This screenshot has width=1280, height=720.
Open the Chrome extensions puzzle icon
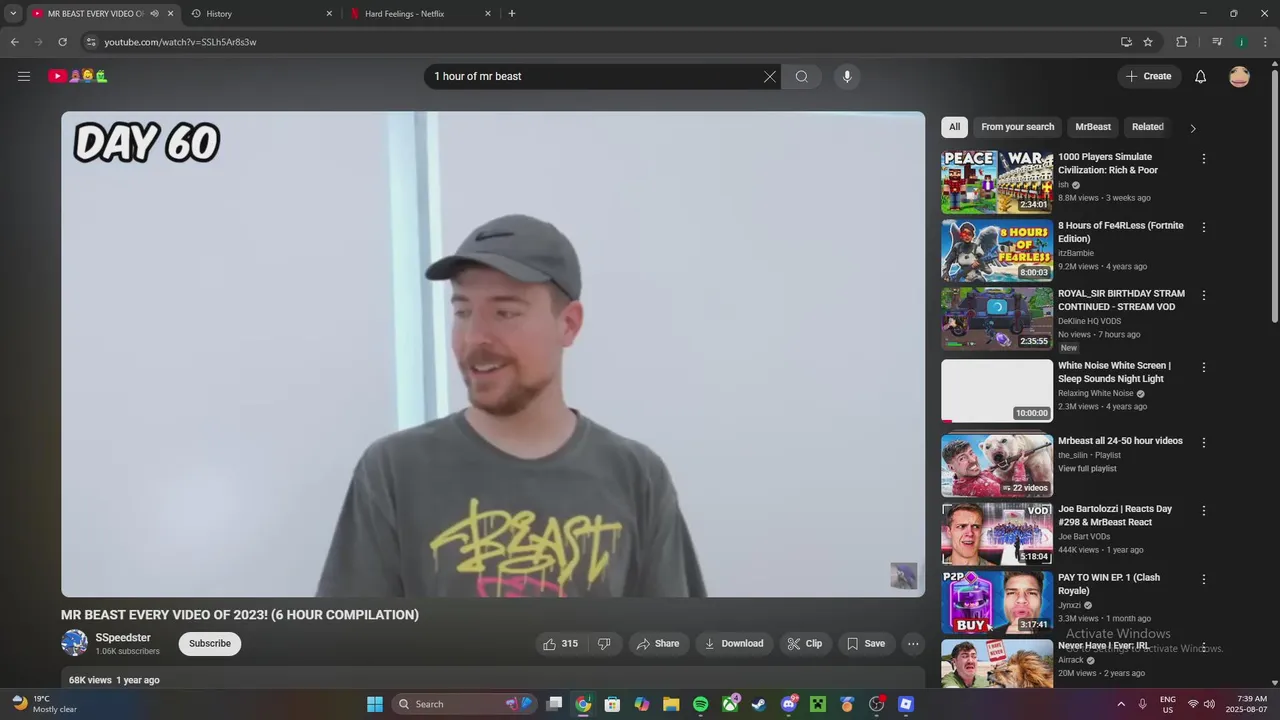tap(1182, 42)
